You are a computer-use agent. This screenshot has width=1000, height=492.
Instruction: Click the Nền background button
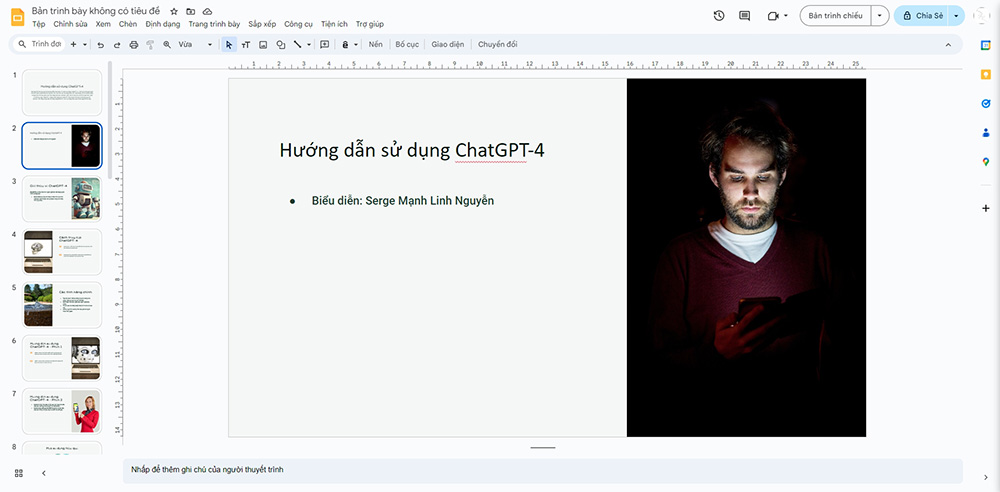[376, 45]
